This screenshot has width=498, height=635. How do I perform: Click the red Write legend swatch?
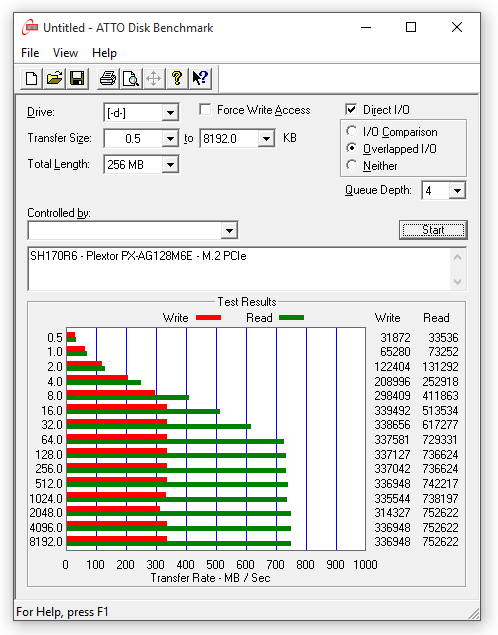(x=209, y=318)
